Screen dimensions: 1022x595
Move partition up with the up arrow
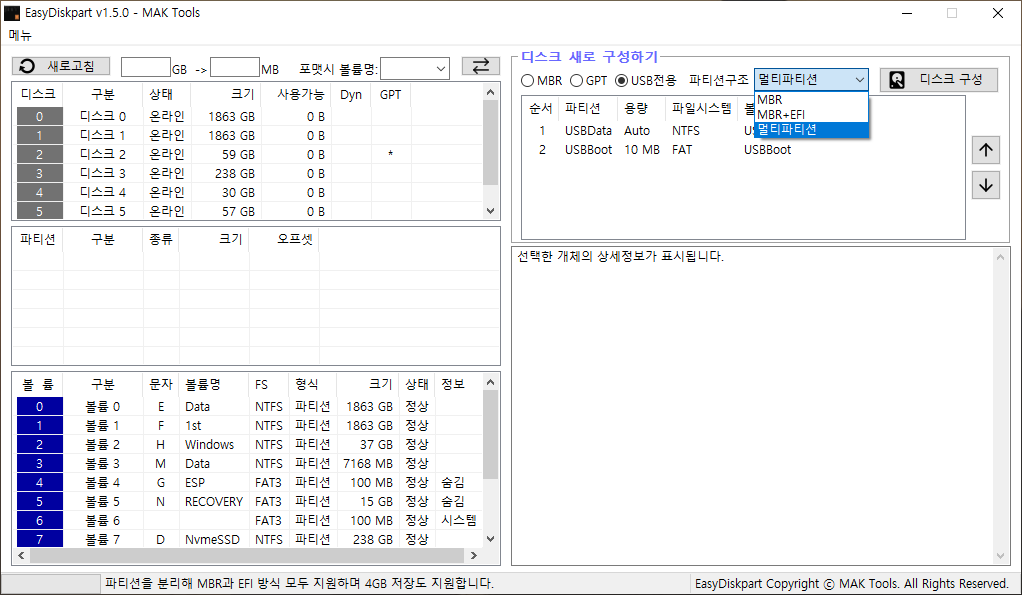pos(986,150)
